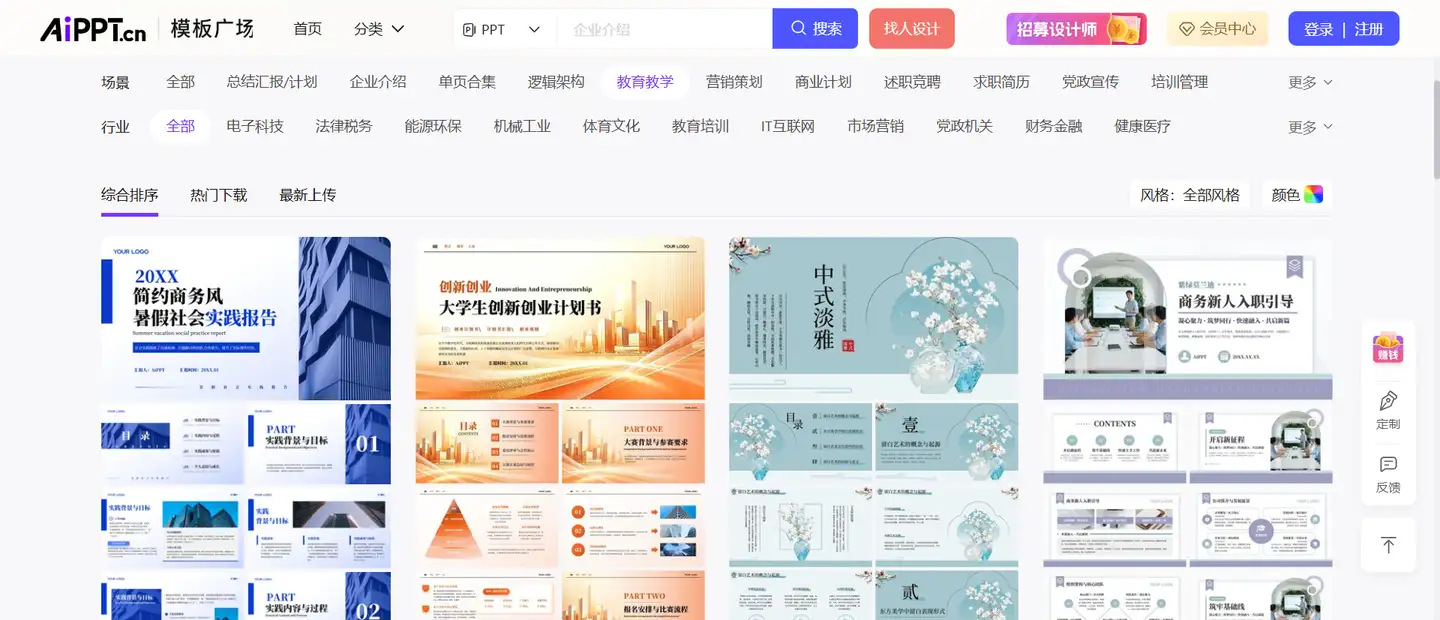Filter industry by 法律税务
1440x620 pixels.
[344, 126]
